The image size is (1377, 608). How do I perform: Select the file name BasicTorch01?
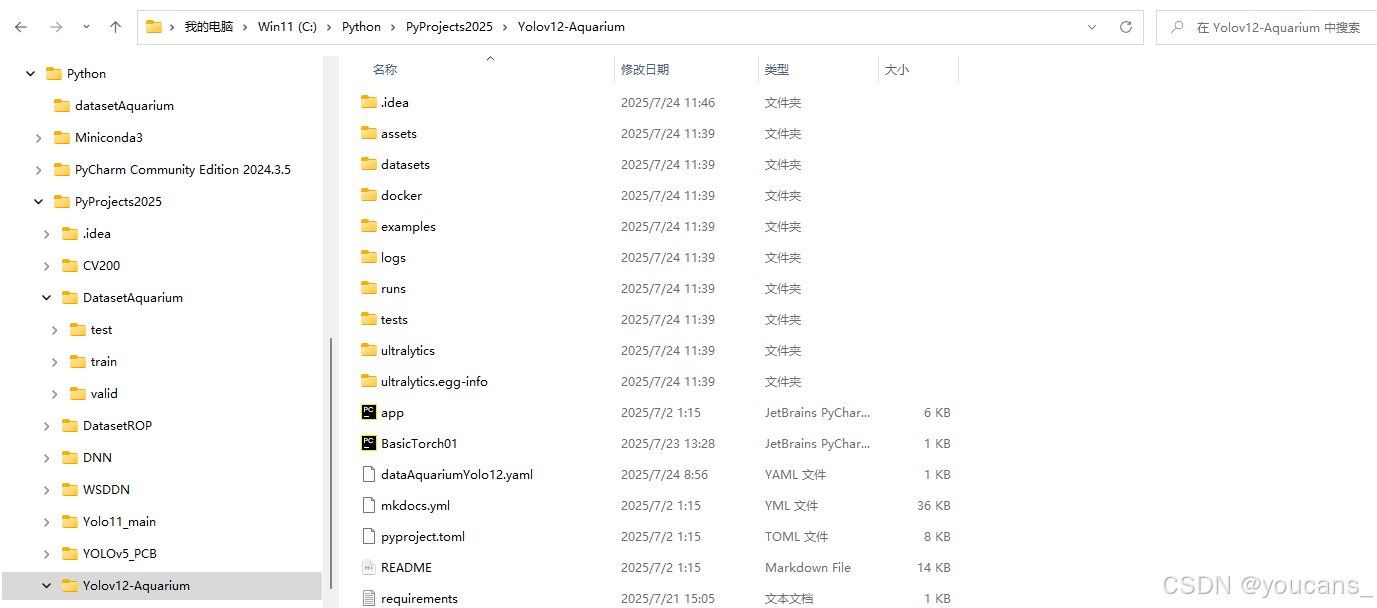click(x=419, y=443)
